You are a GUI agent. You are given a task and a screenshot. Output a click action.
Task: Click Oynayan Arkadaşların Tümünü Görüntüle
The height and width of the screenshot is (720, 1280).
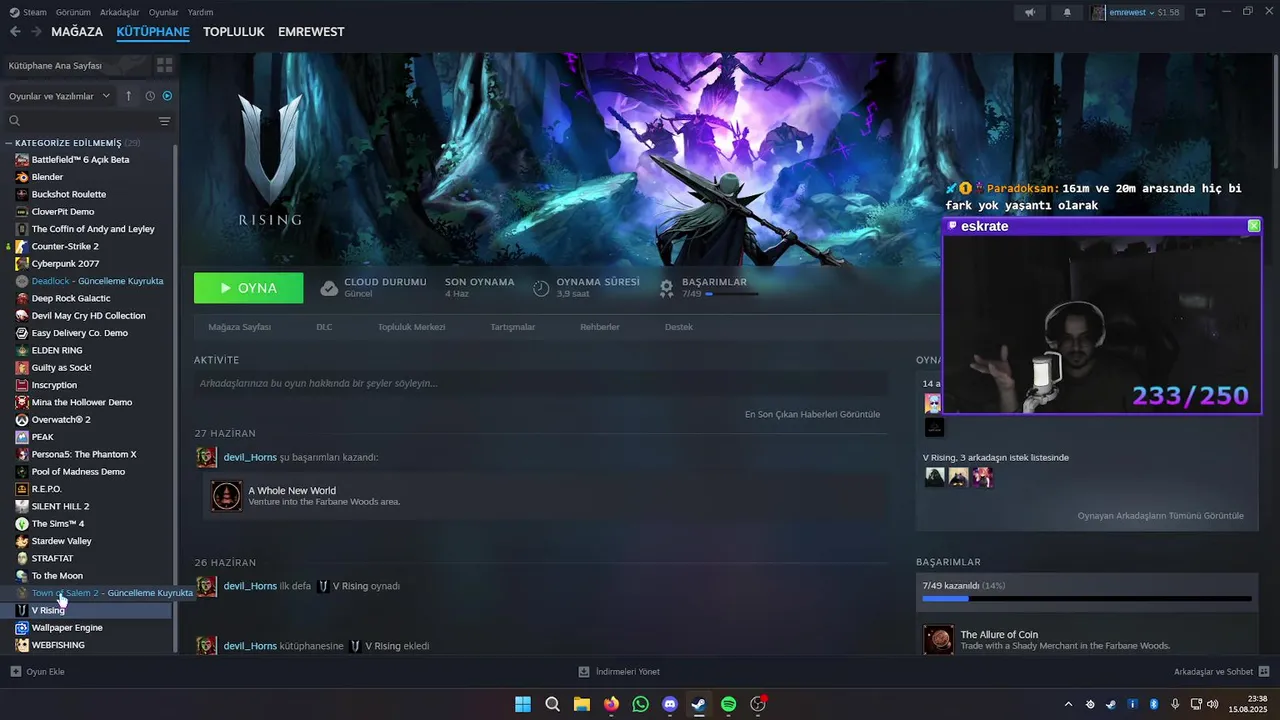click(1160, 516)
